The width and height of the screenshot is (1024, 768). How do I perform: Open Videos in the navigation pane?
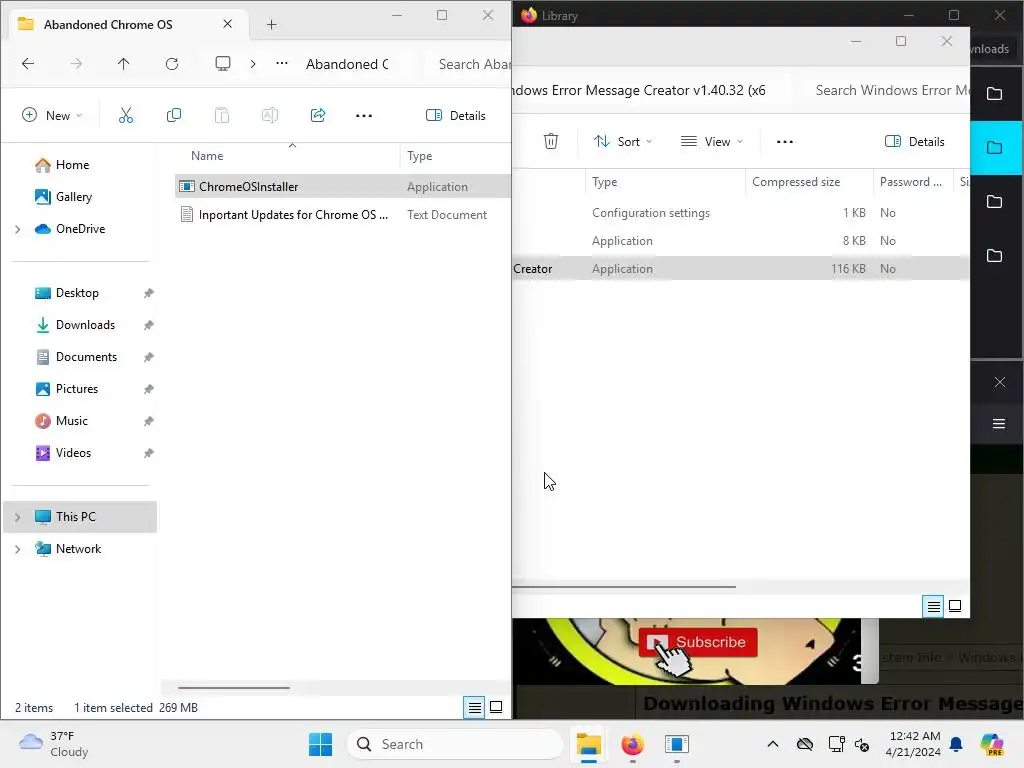[63, 453]
